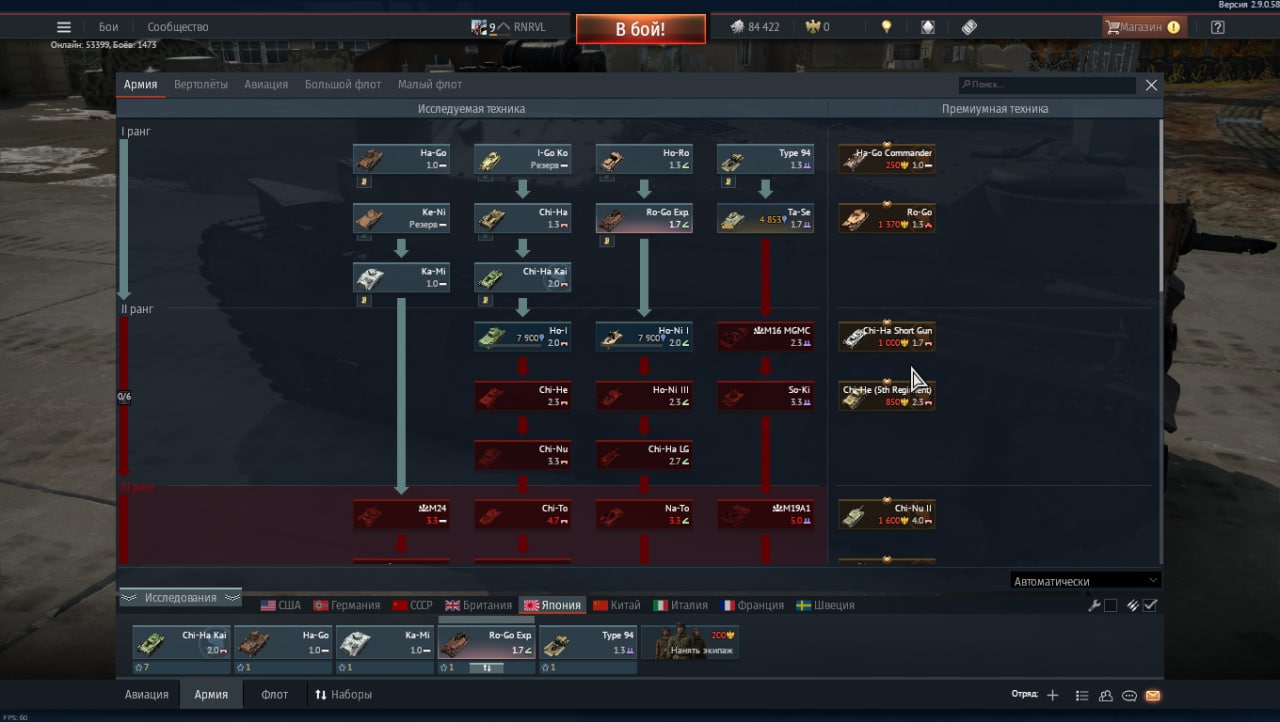Screen dimensions: 1280x722
Task: Select the Chi-Nu tank
Action: pyautogui.click(x=522, y=455)
